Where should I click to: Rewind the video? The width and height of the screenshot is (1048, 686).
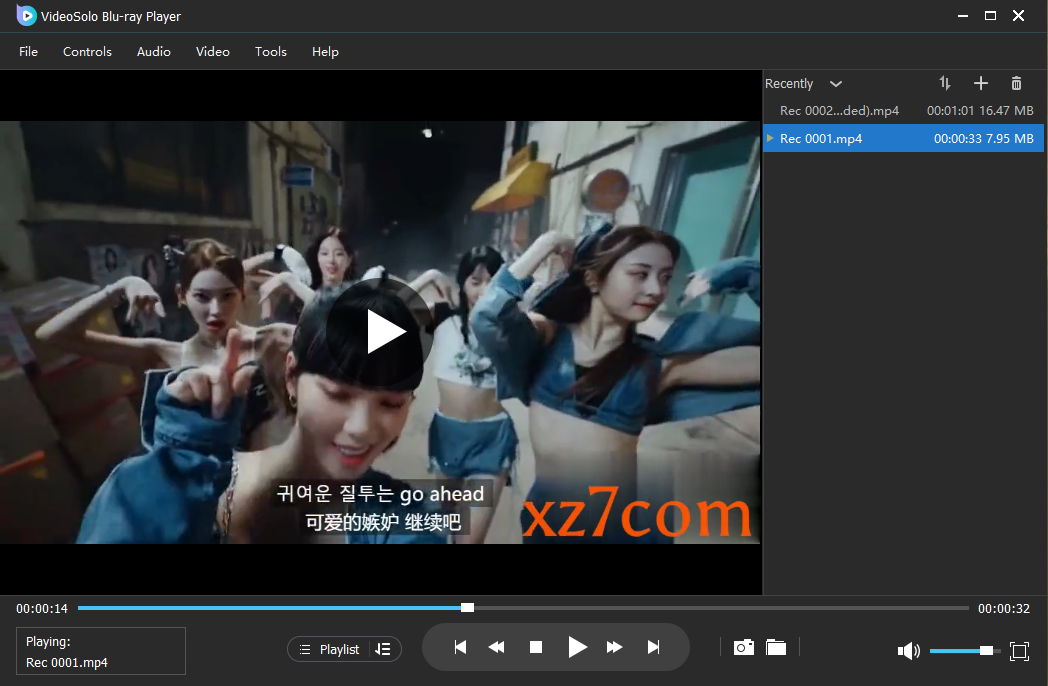(497, 647)
